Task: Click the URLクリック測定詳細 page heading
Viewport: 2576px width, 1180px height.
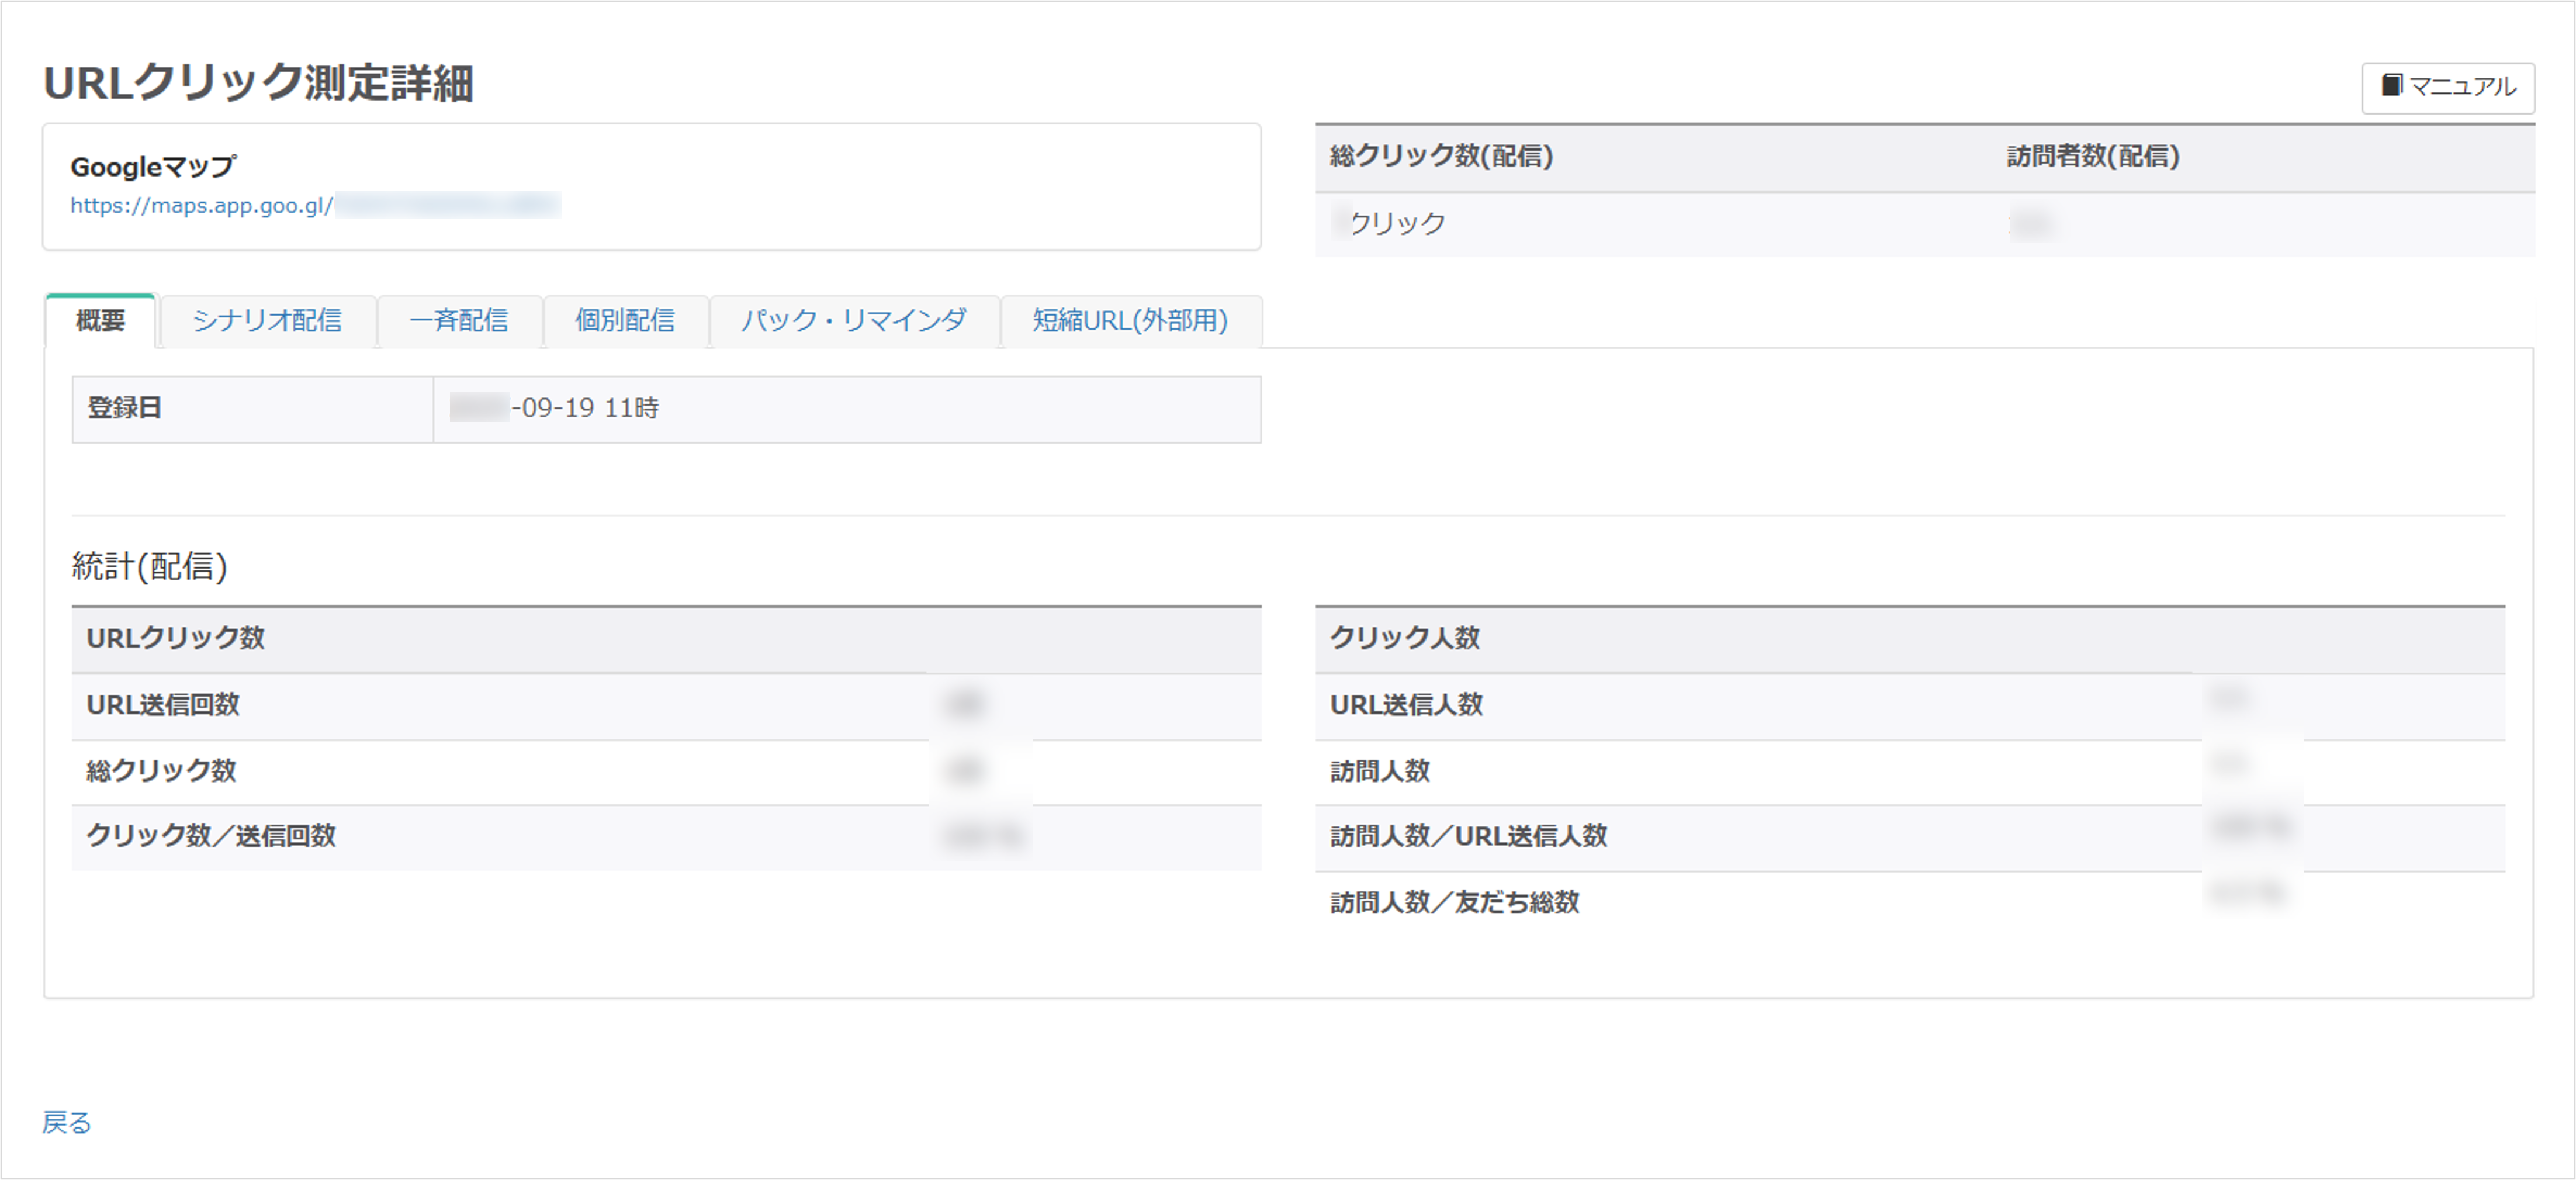Action: coord(258,83)
